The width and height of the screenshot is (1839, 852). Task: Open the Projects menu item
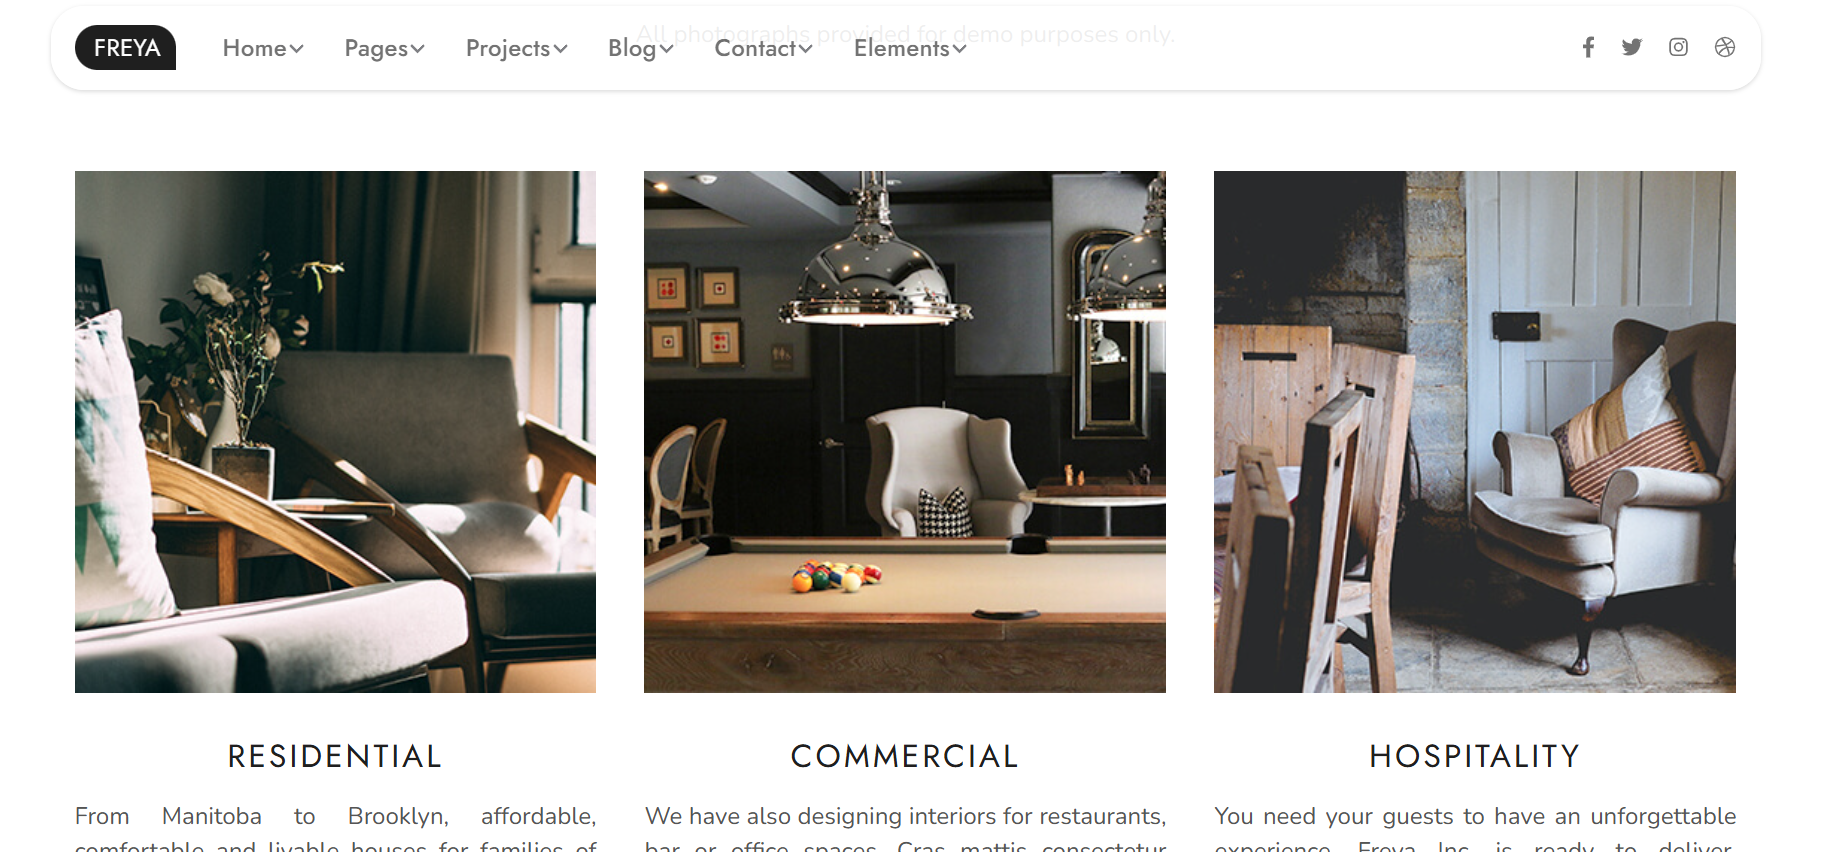click(508, 48)
